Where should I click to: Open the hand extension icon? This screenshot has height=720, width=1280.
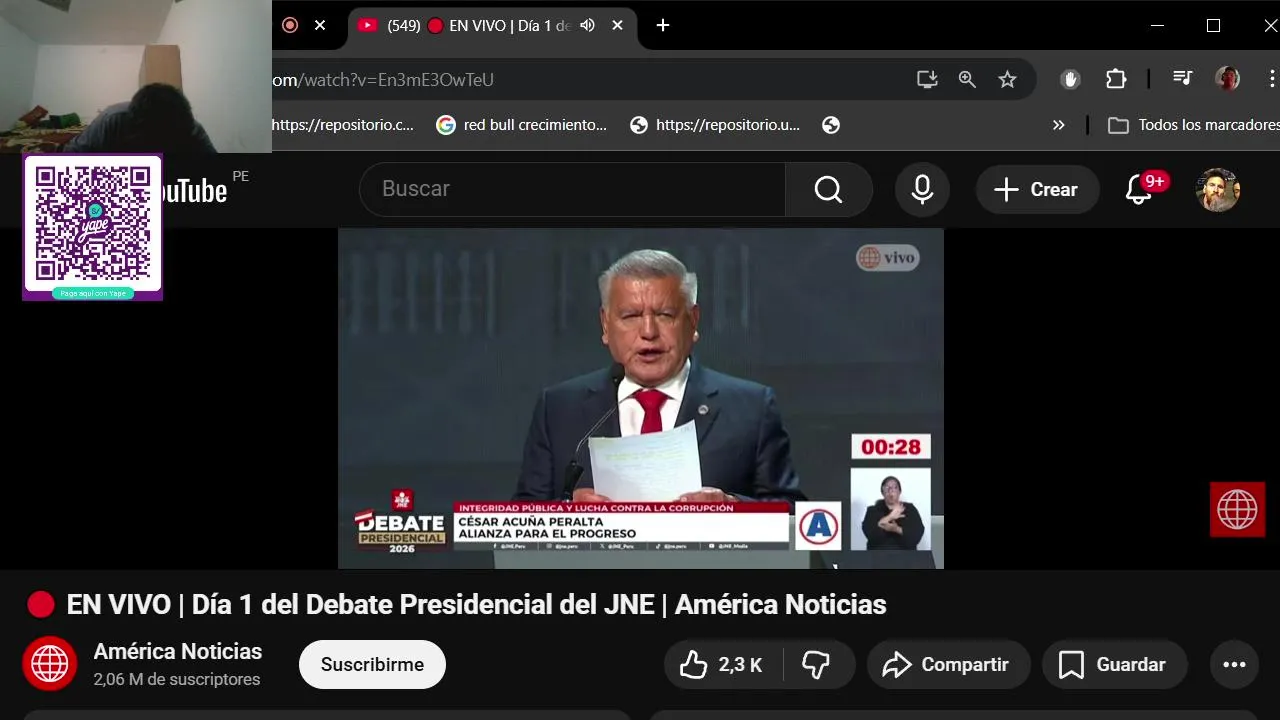point(1070,80)
